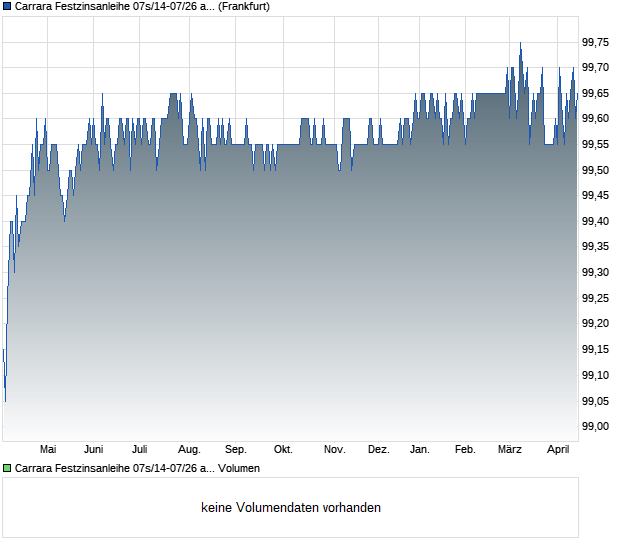Click the Aug. month marker

(189, 450)
